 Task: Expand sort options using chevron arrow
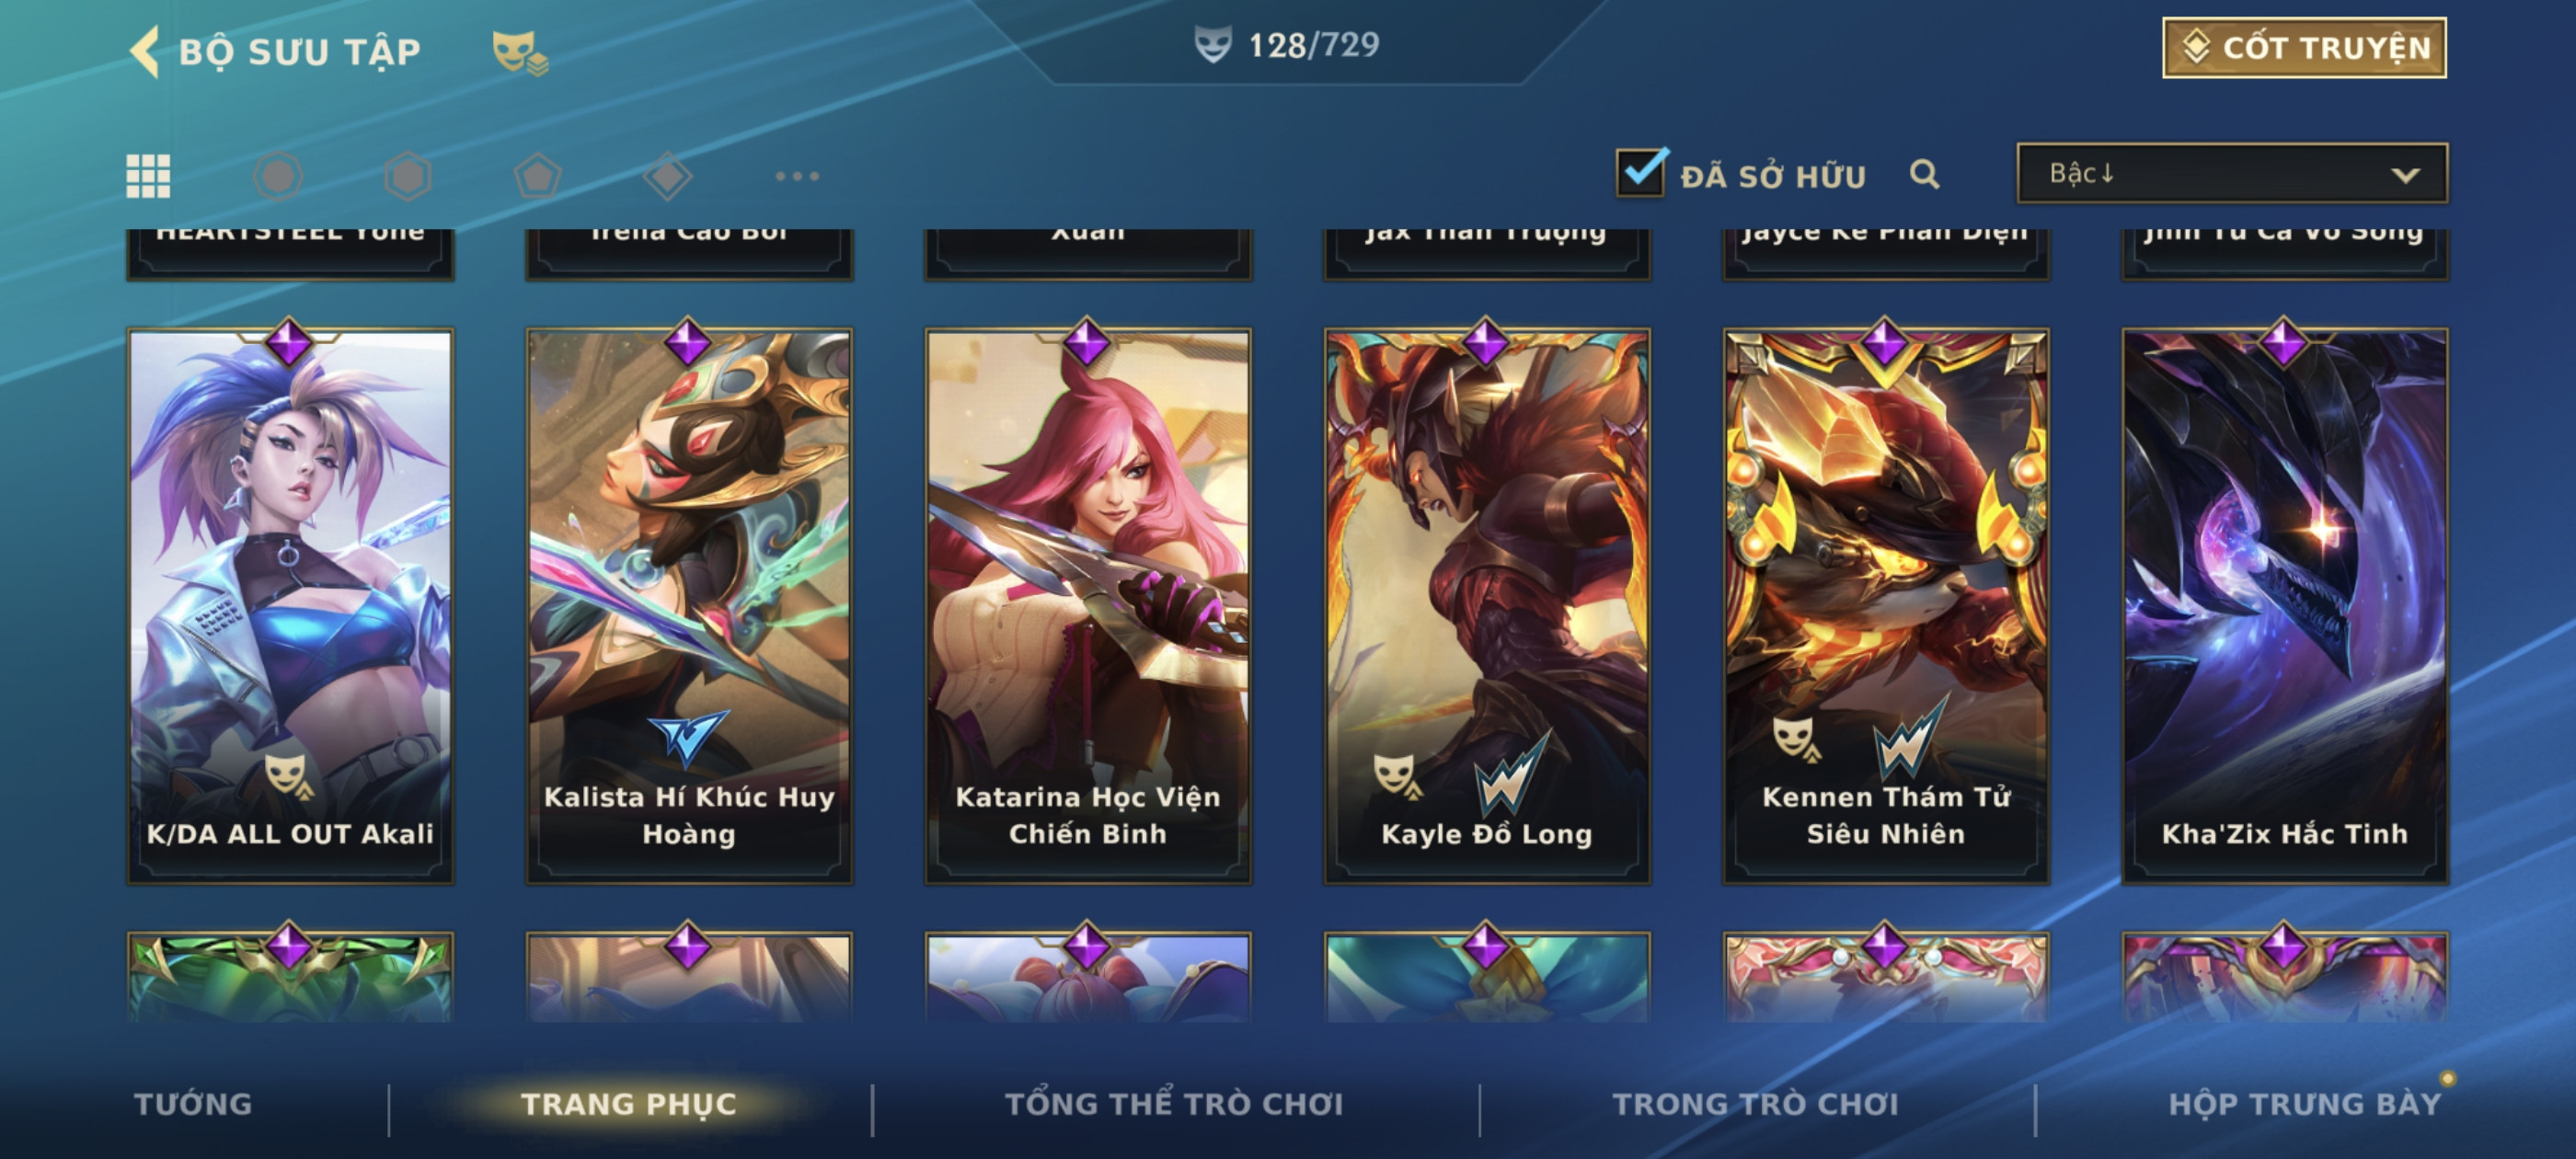(x=2405, y=175)
